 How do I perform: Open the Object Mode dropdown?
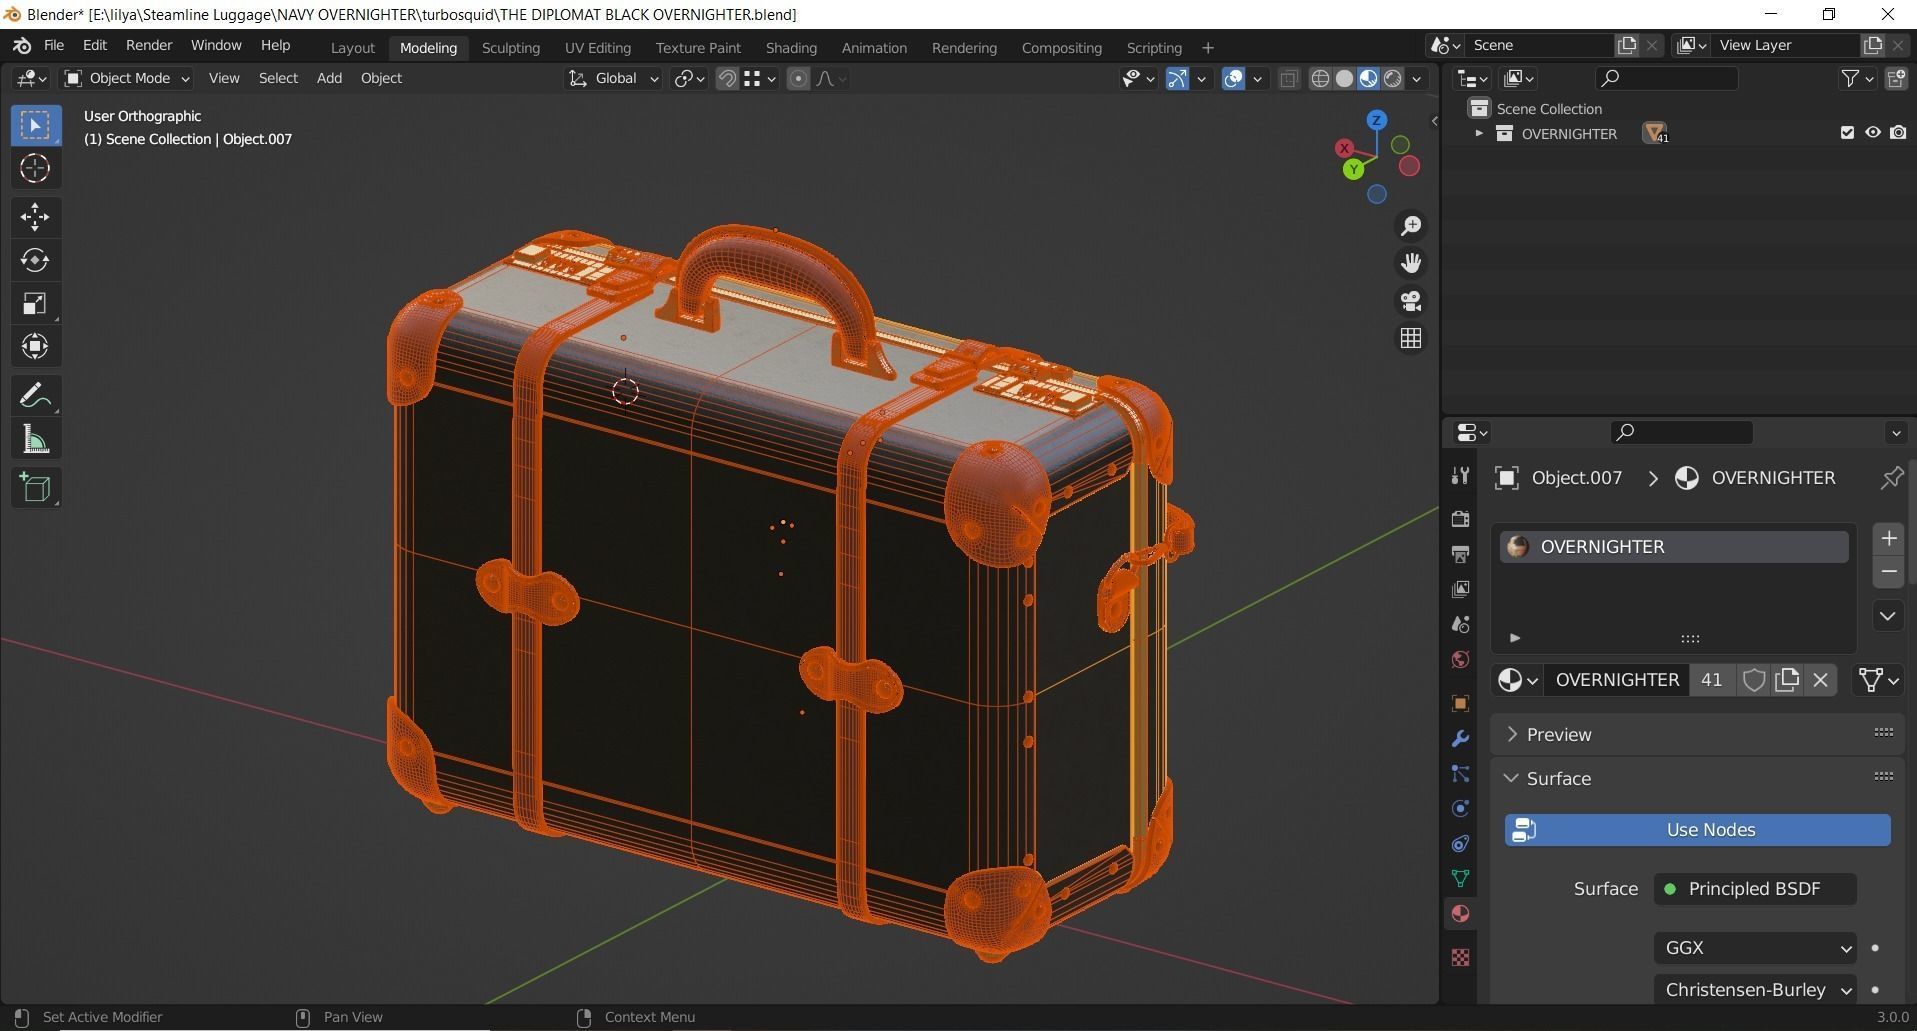pos(127,78)
